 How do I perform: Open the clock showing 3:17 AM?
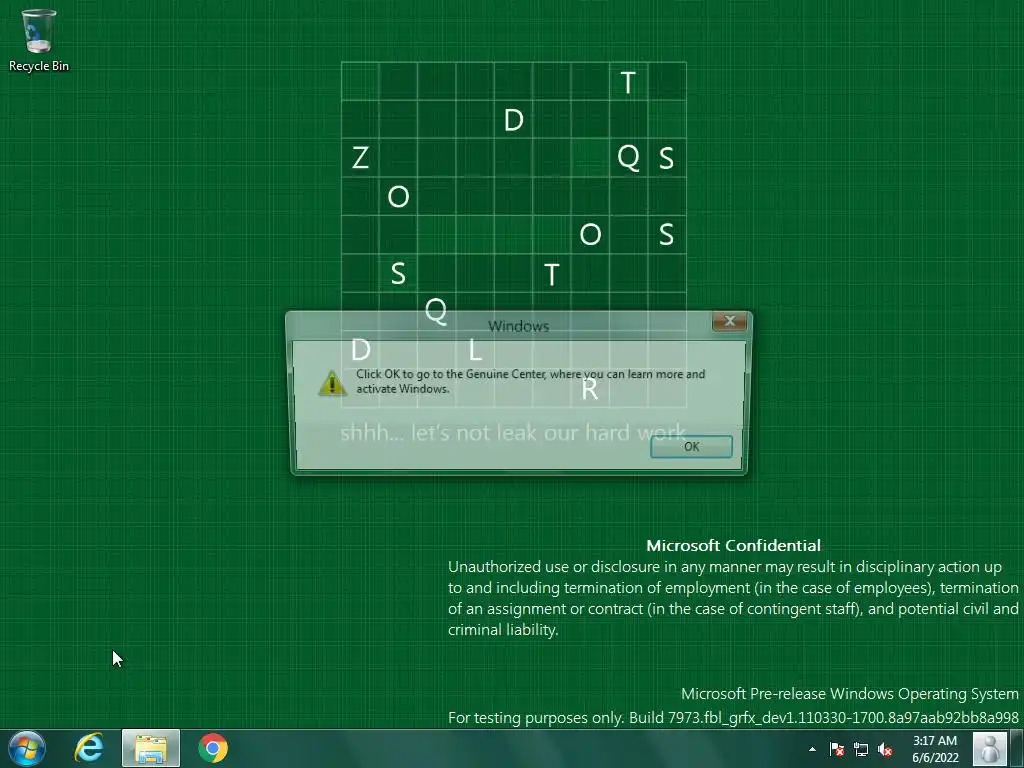(x=935, y=748)
